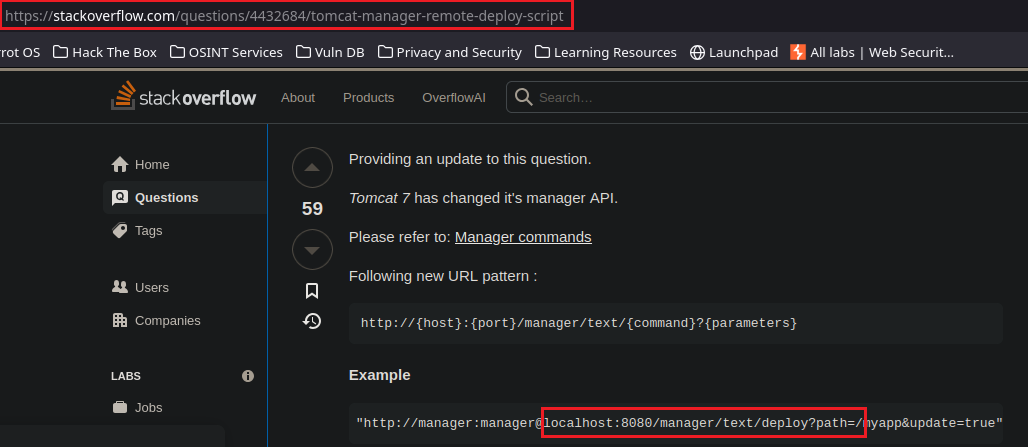Screen dimensions: 1028x447
Task: Click the upvote arrow button
Action: pyautogui.click(x=312, y=169)
